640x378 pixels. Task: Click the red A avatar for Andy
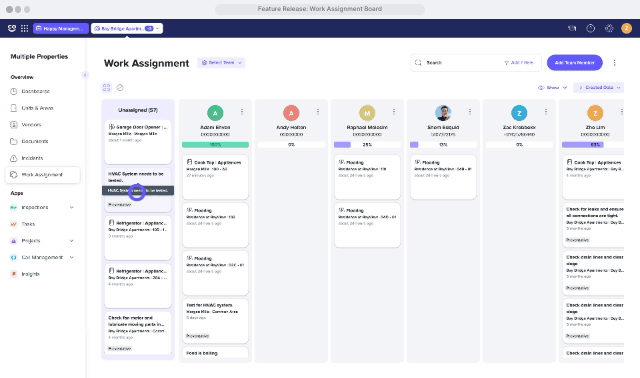(x=291, y=113)
